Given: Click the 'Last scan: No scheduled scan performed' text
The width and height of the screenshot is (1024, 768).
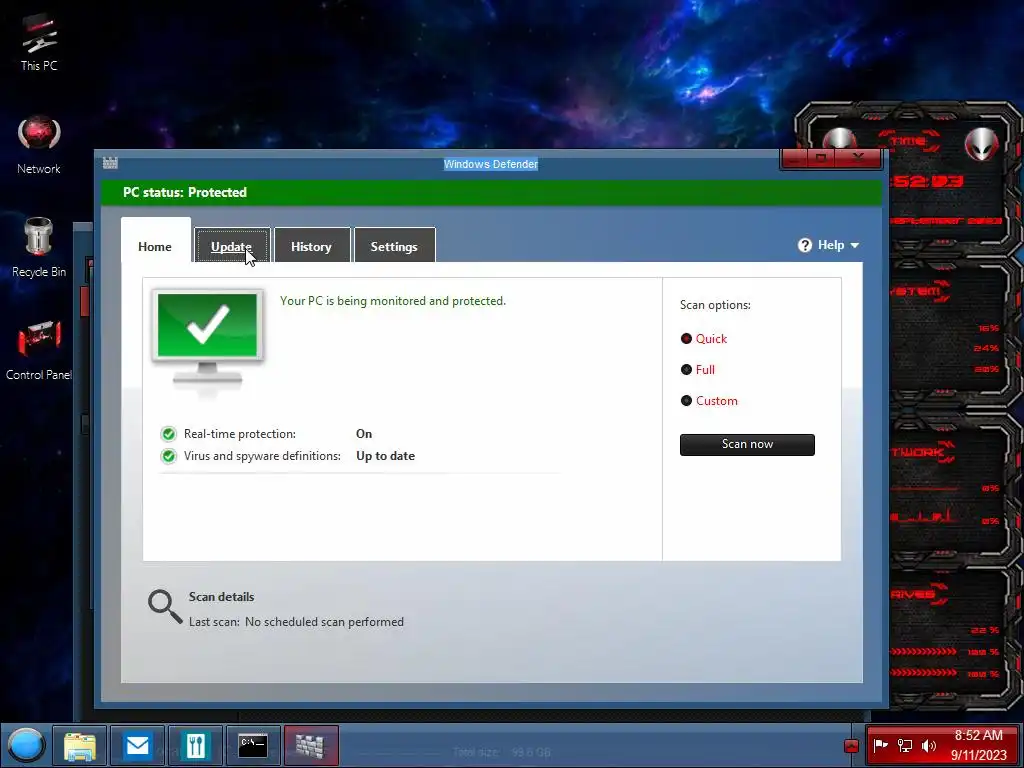Looking at the screenshot, I should point(296,622).
